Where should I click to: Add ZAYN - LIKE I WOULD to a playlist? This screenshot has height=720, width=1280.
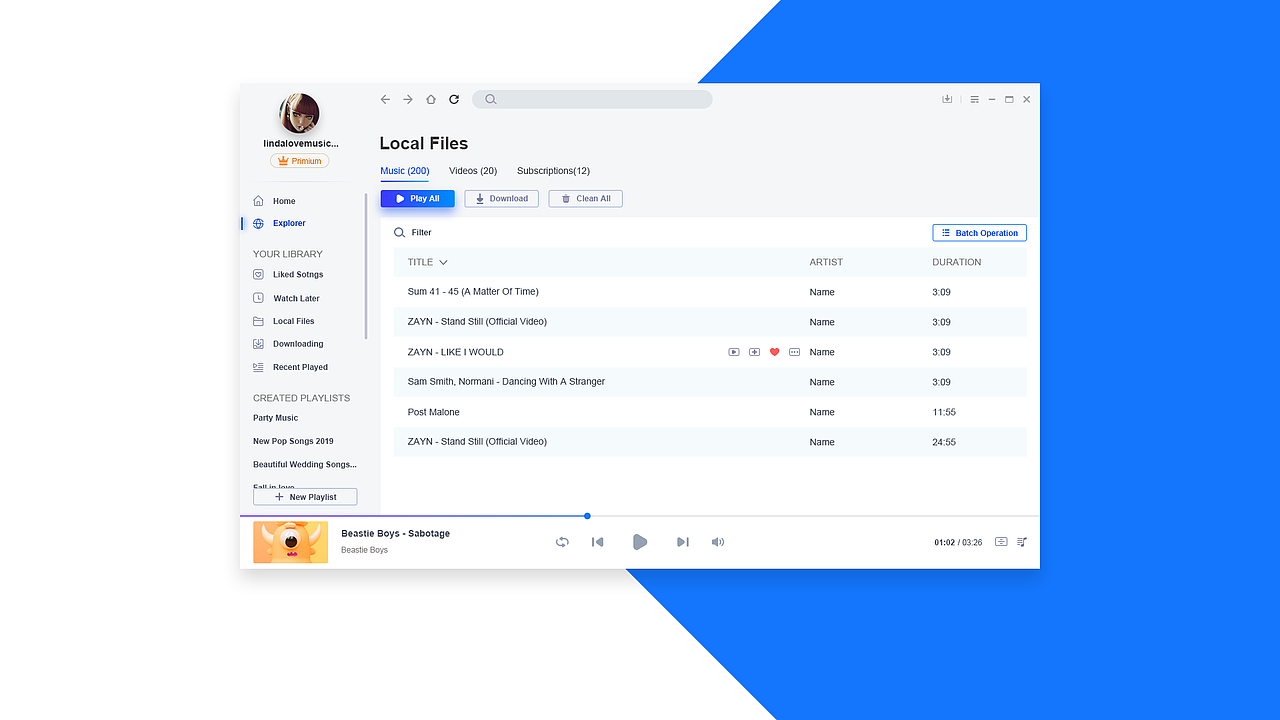[754, 352]
